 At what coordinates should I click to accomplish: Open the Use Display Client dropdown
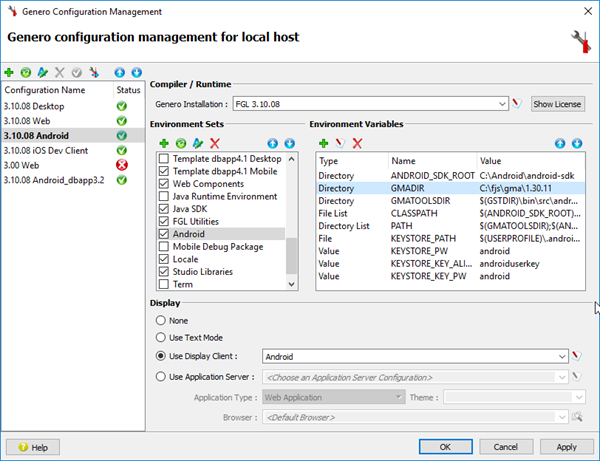click(x=562, y=357)
